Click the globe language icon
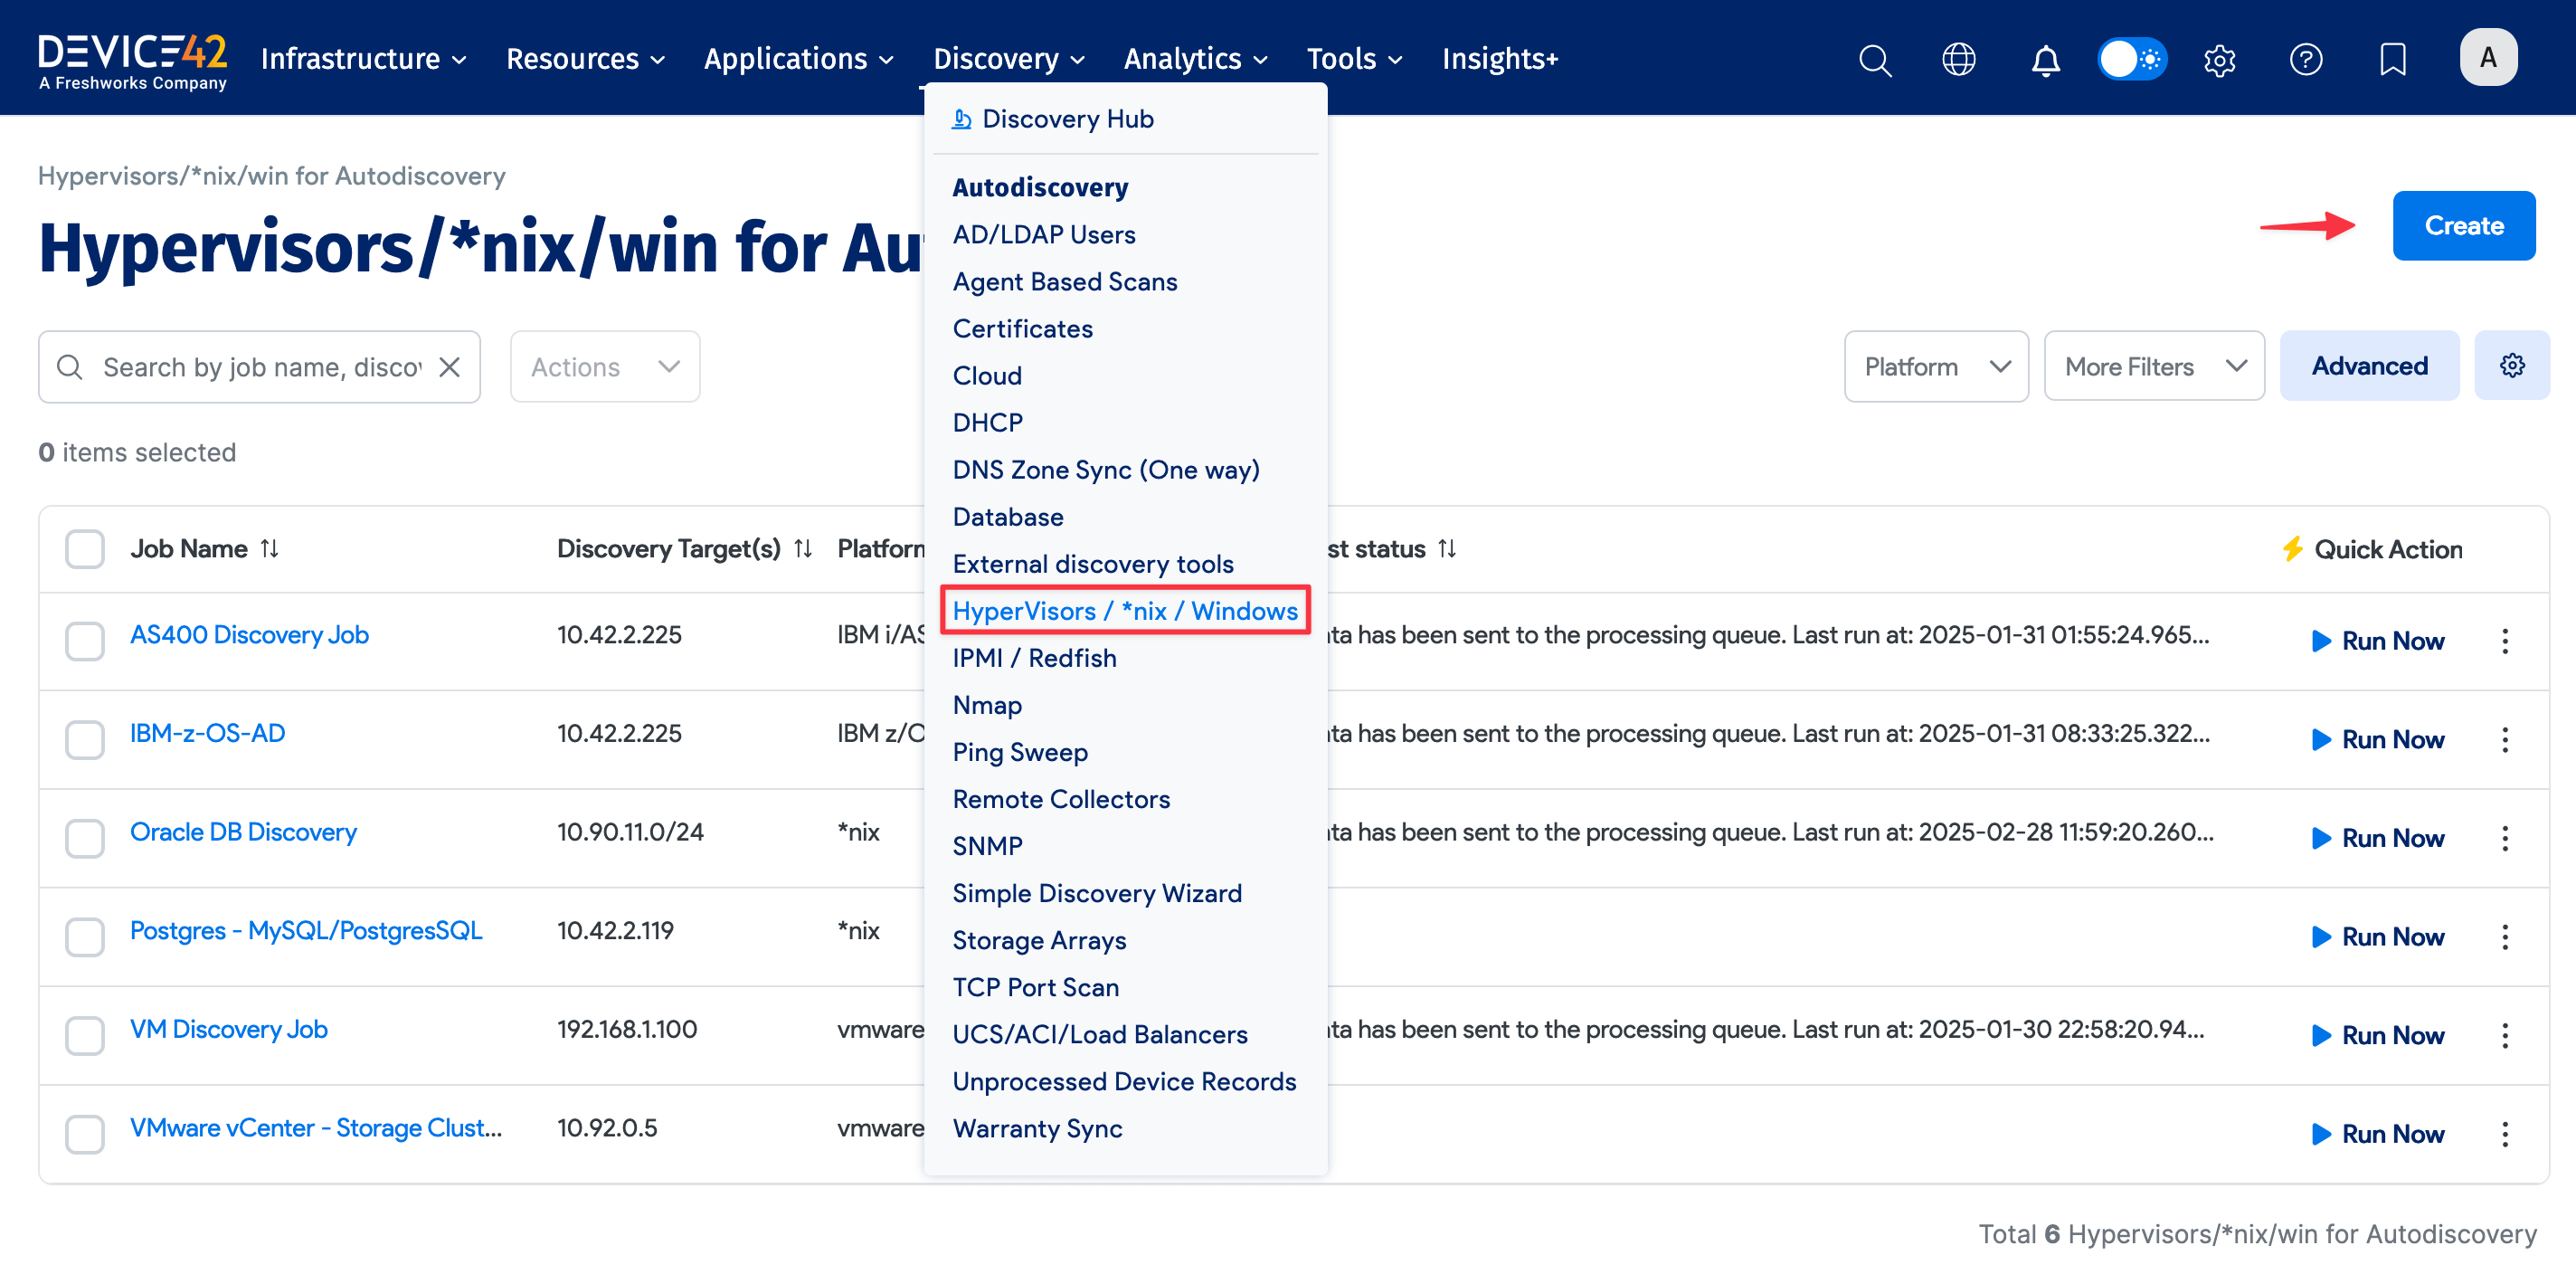 coord(1959,59)
